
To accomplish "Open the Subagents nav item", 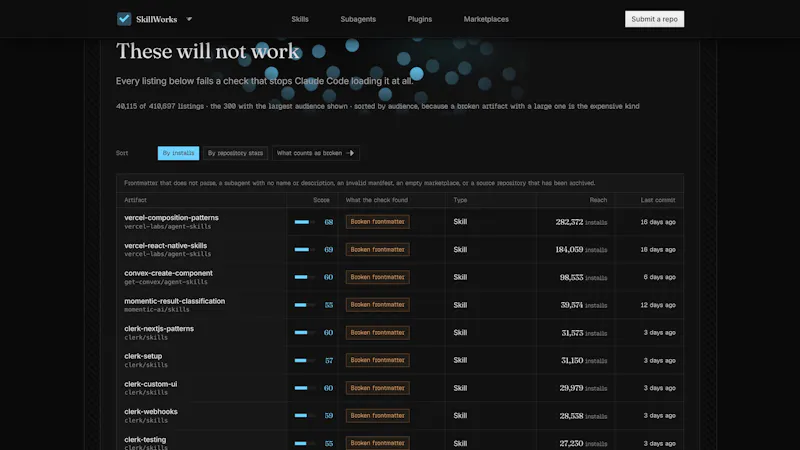I will [358, 19].
